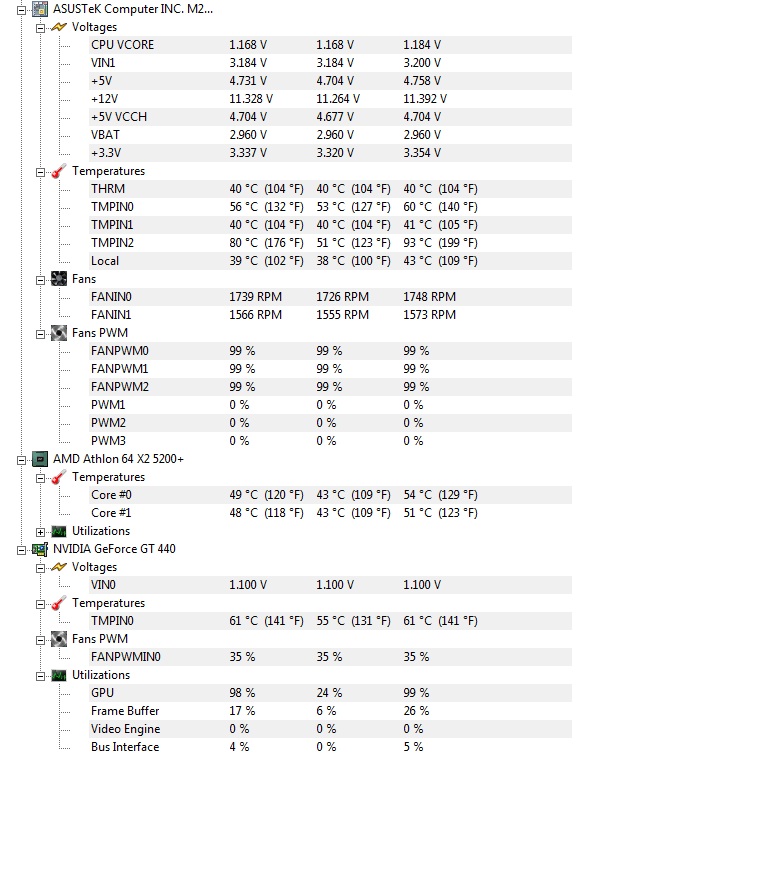Click the ASUSTeK motherboard icon
This screenshot has height=877, width=768.
(40, 9)
